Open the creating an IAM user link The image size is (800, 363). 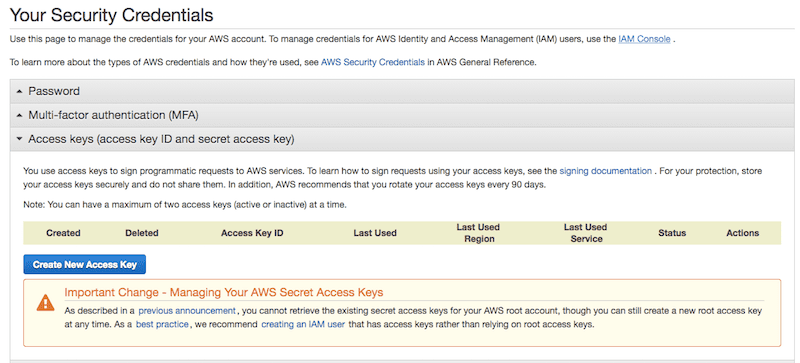[x=303, y=324]
